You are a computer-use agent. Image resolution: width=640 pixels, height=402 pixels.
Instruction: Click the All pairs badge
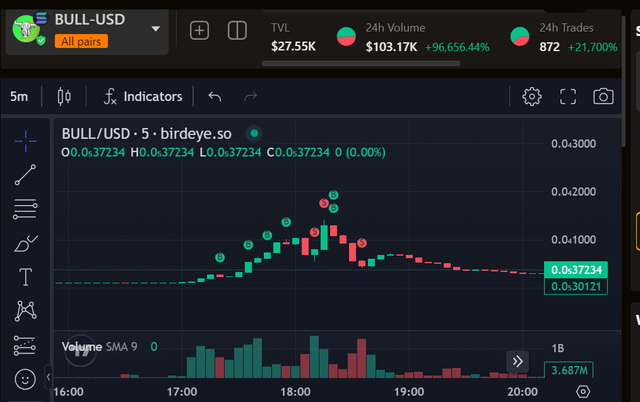81,41
